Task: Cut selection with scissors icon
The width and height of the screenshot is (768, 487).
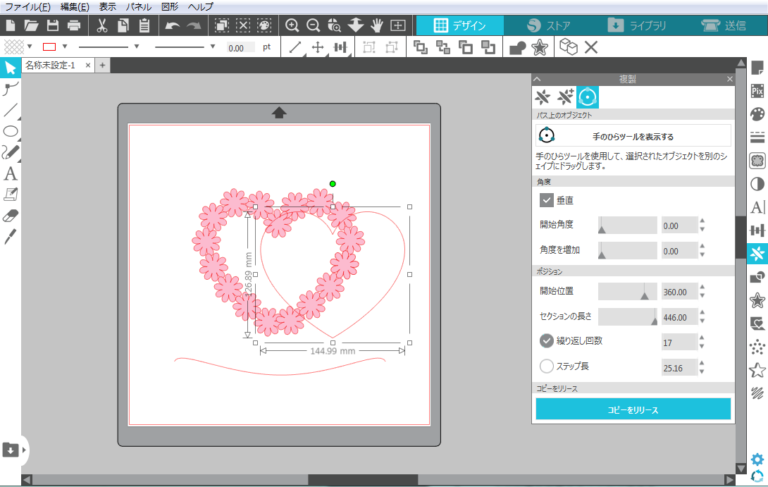Action: (x=102, y=25)
